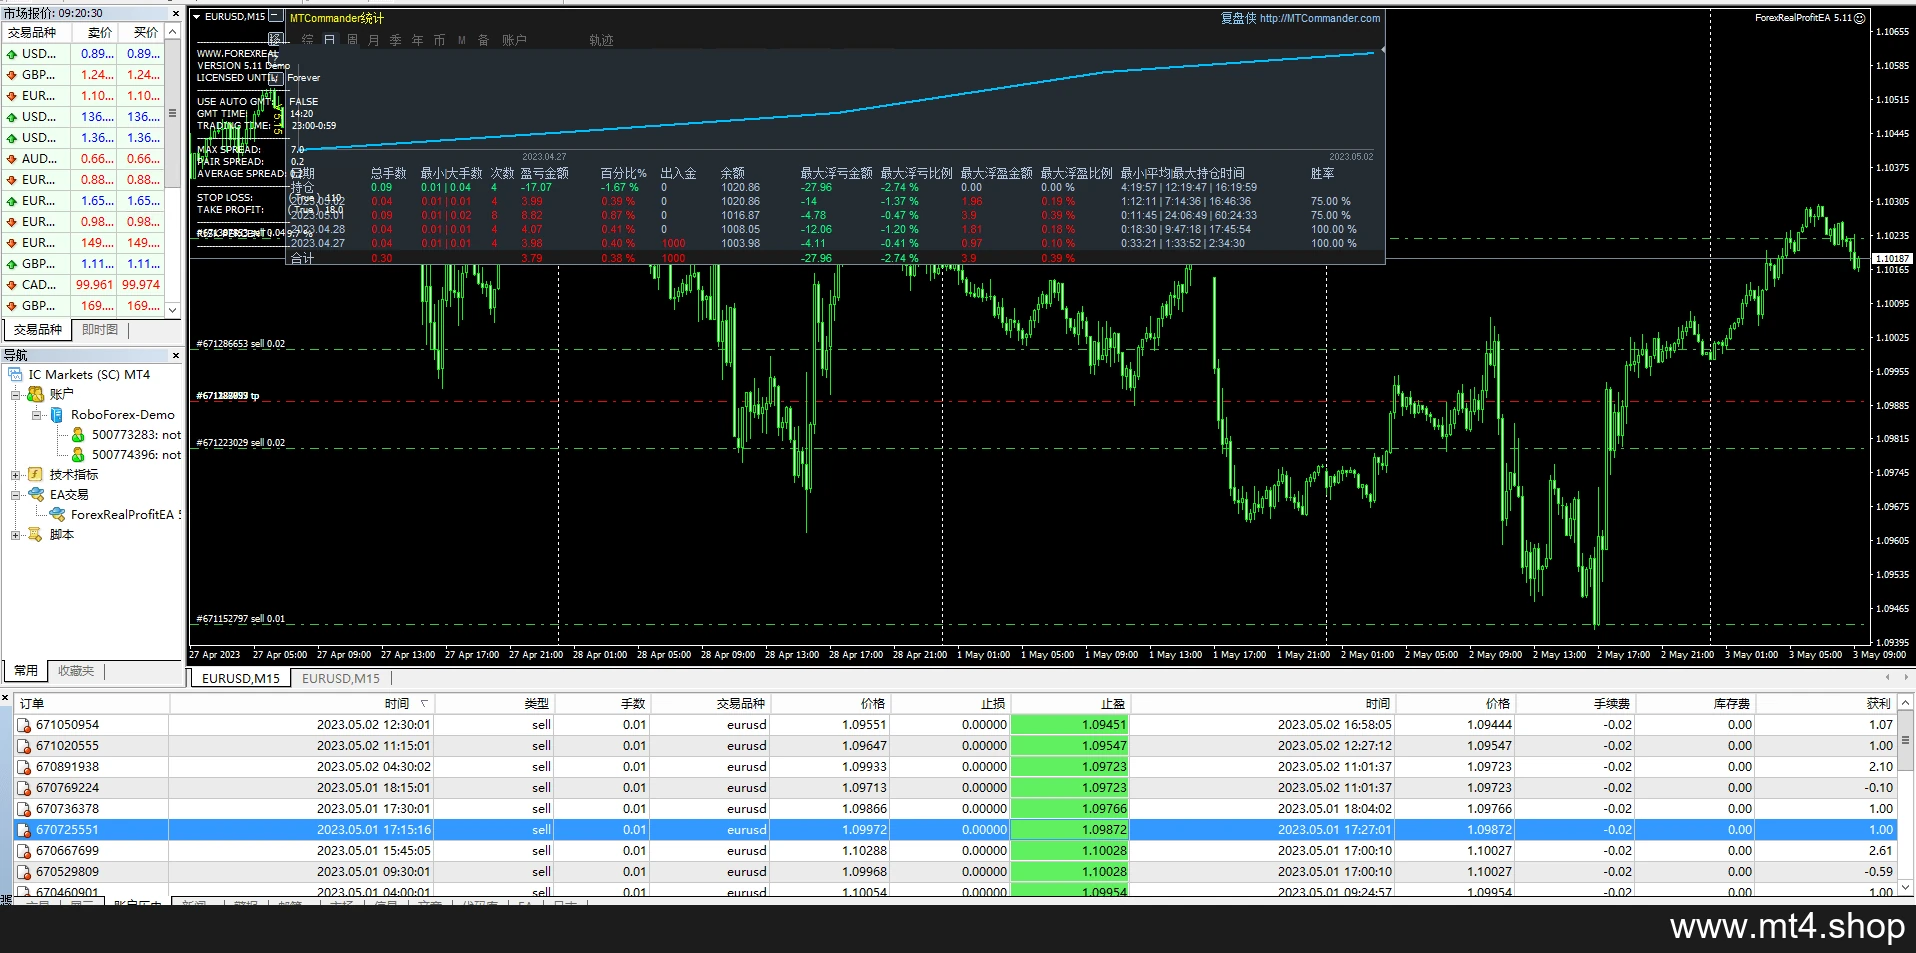This screenshot has width=1916, height=953.
Task: Select account 500774396 user icon
Action: point(78,455)
